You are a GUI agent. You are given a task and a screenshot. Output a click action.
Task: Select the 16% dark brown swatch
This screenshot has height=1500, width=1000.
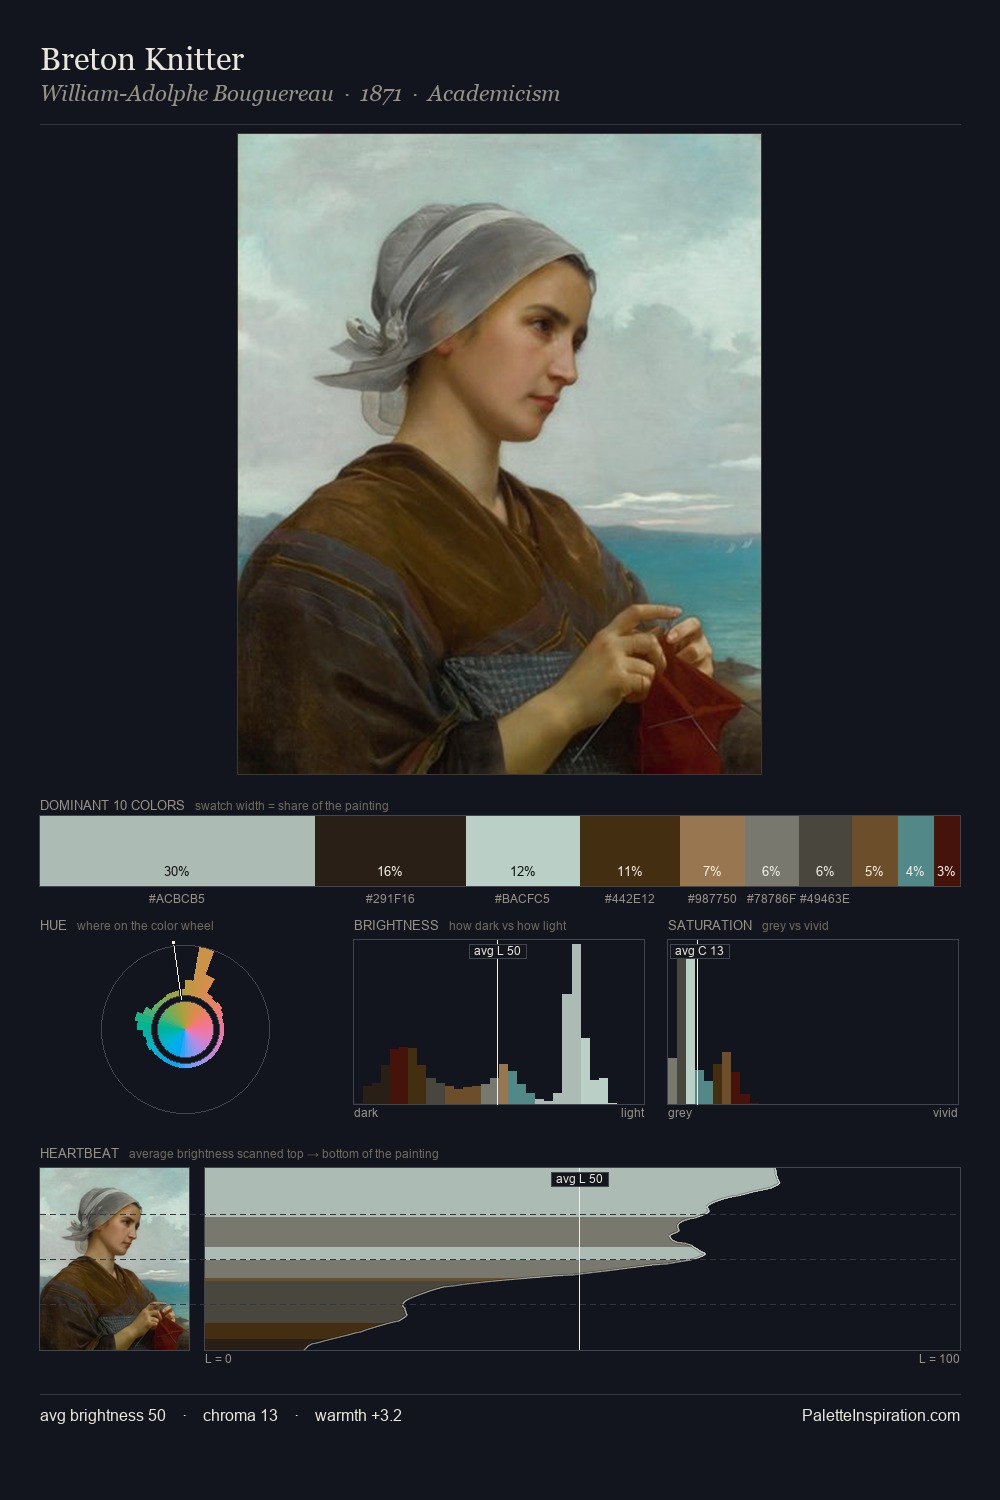point(390,851)
